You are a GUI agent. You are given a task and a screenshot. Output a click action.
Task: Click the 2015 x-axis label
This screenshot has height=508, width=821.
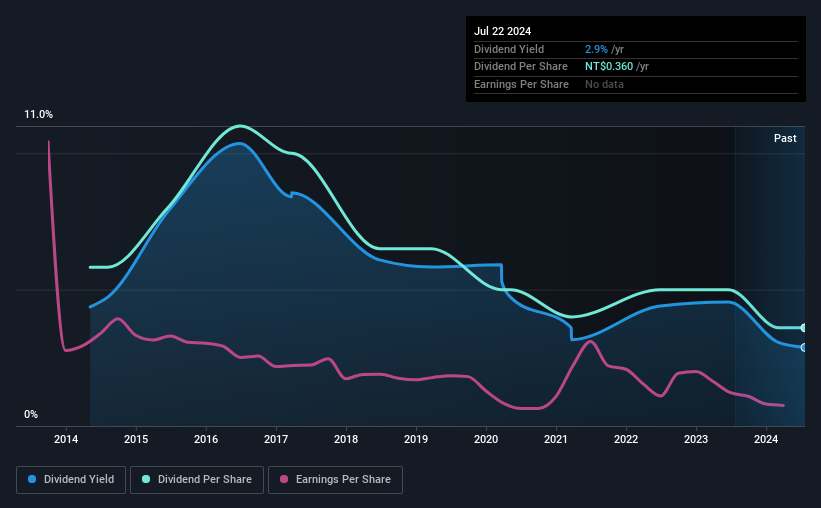(x=136, y=439)
